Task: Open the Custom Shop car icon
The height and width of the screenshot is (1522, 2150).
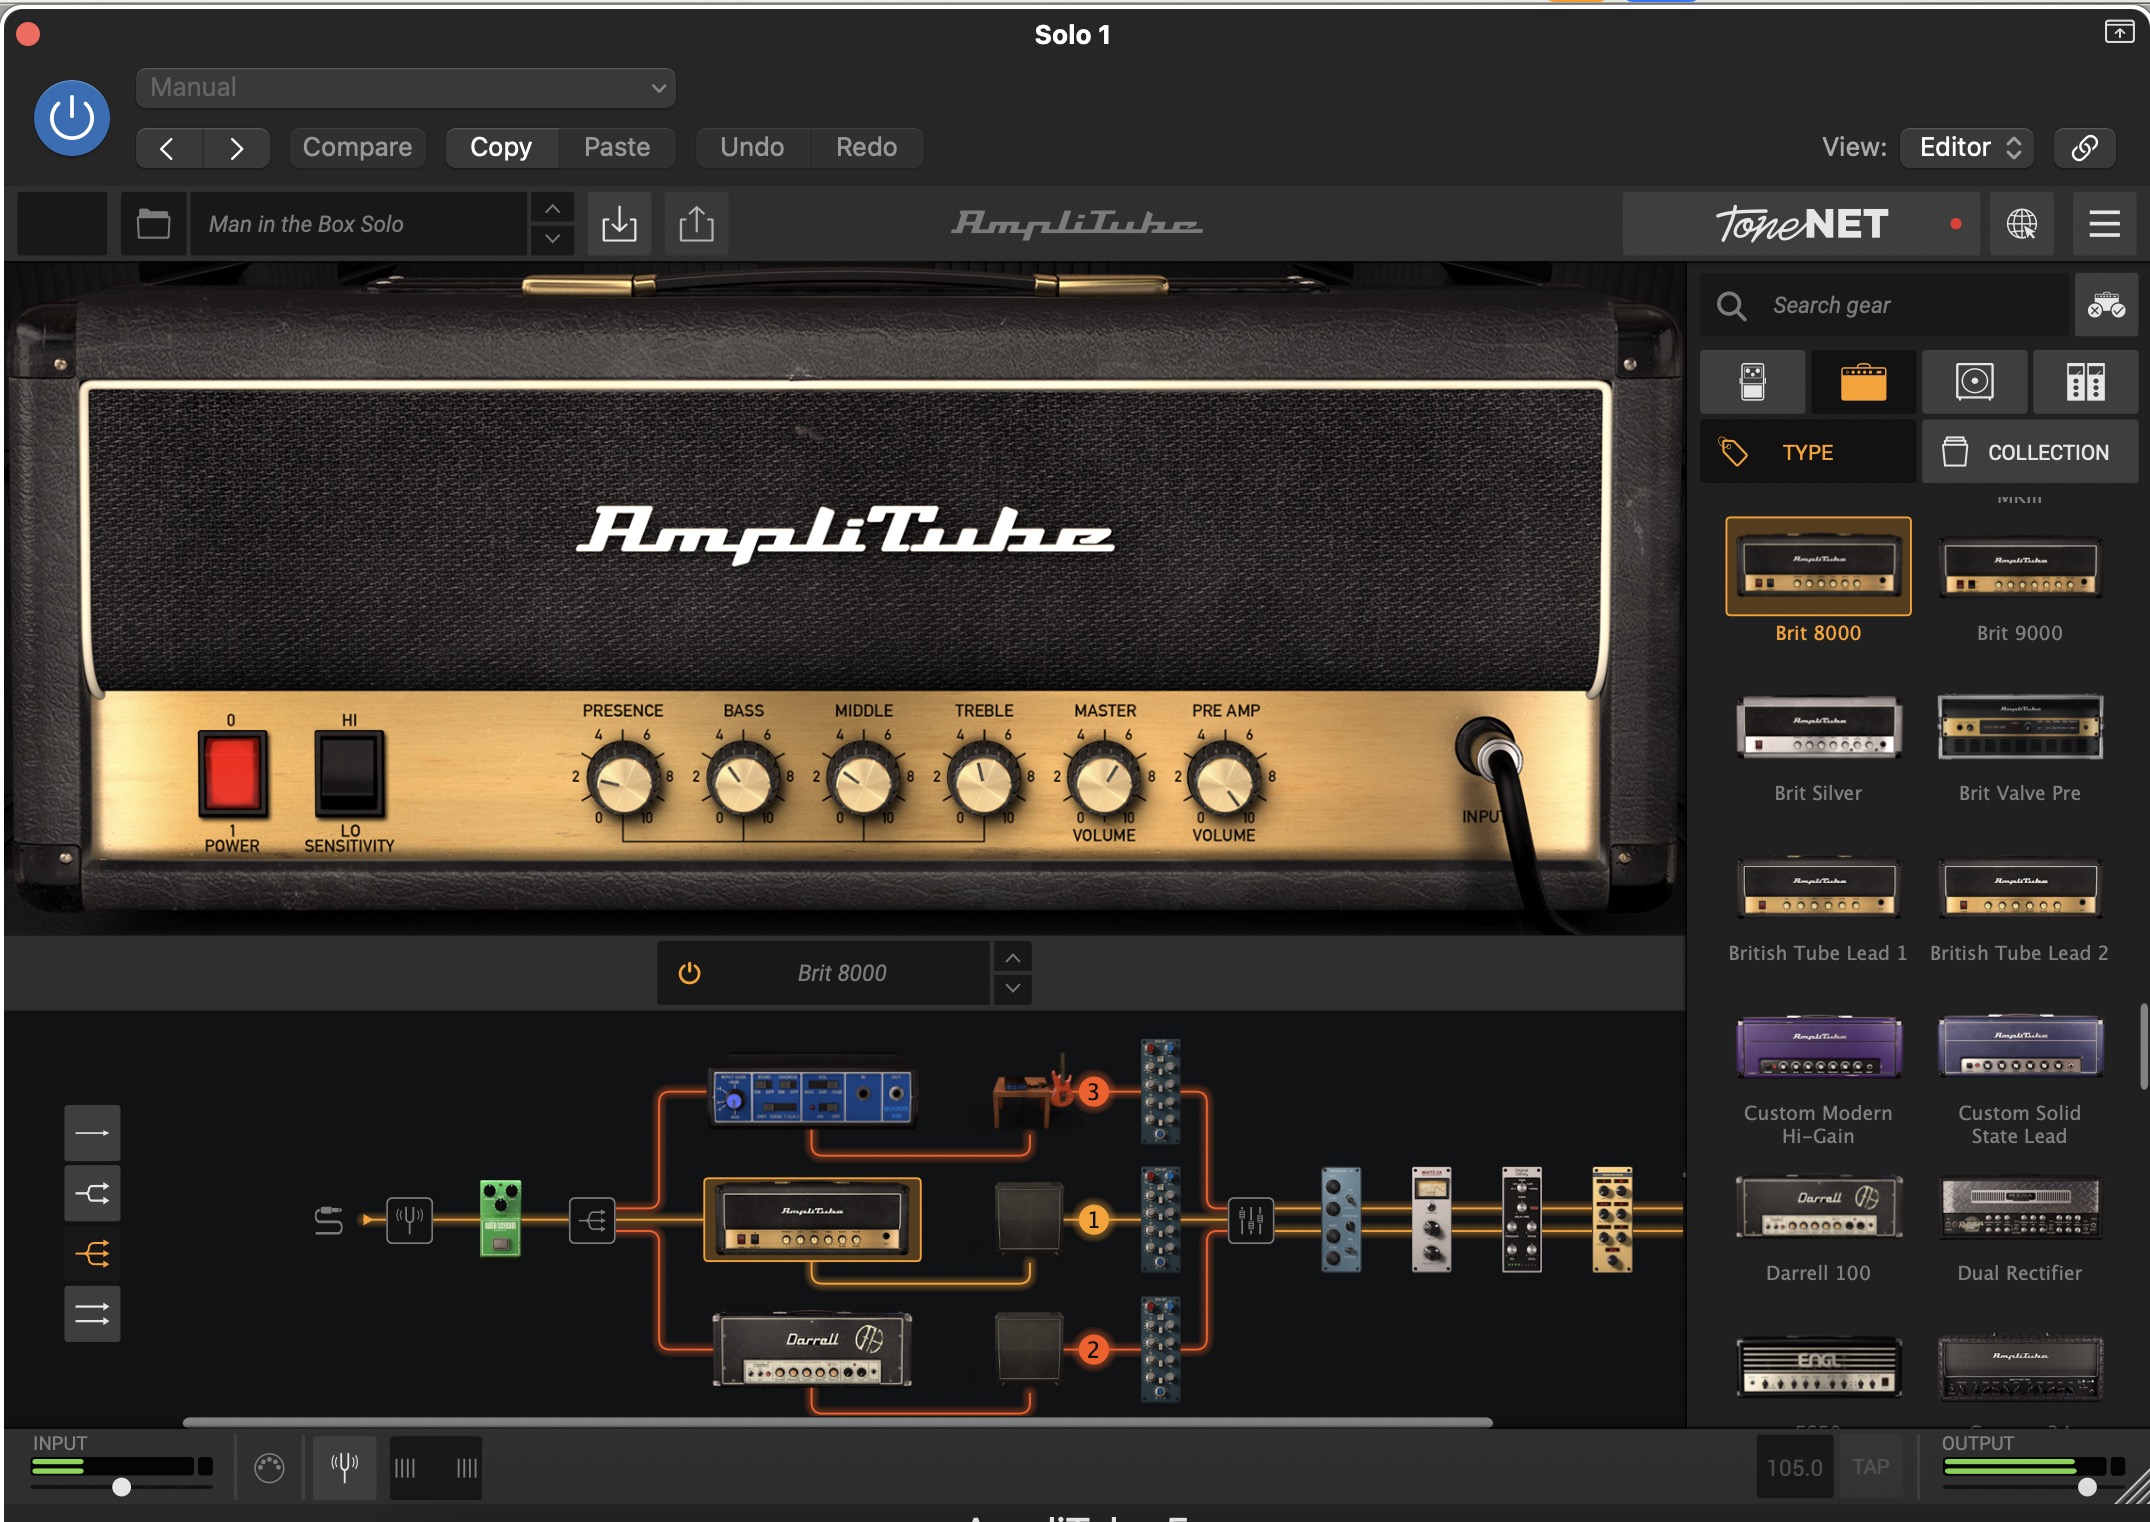Action: click(2105, 305)
